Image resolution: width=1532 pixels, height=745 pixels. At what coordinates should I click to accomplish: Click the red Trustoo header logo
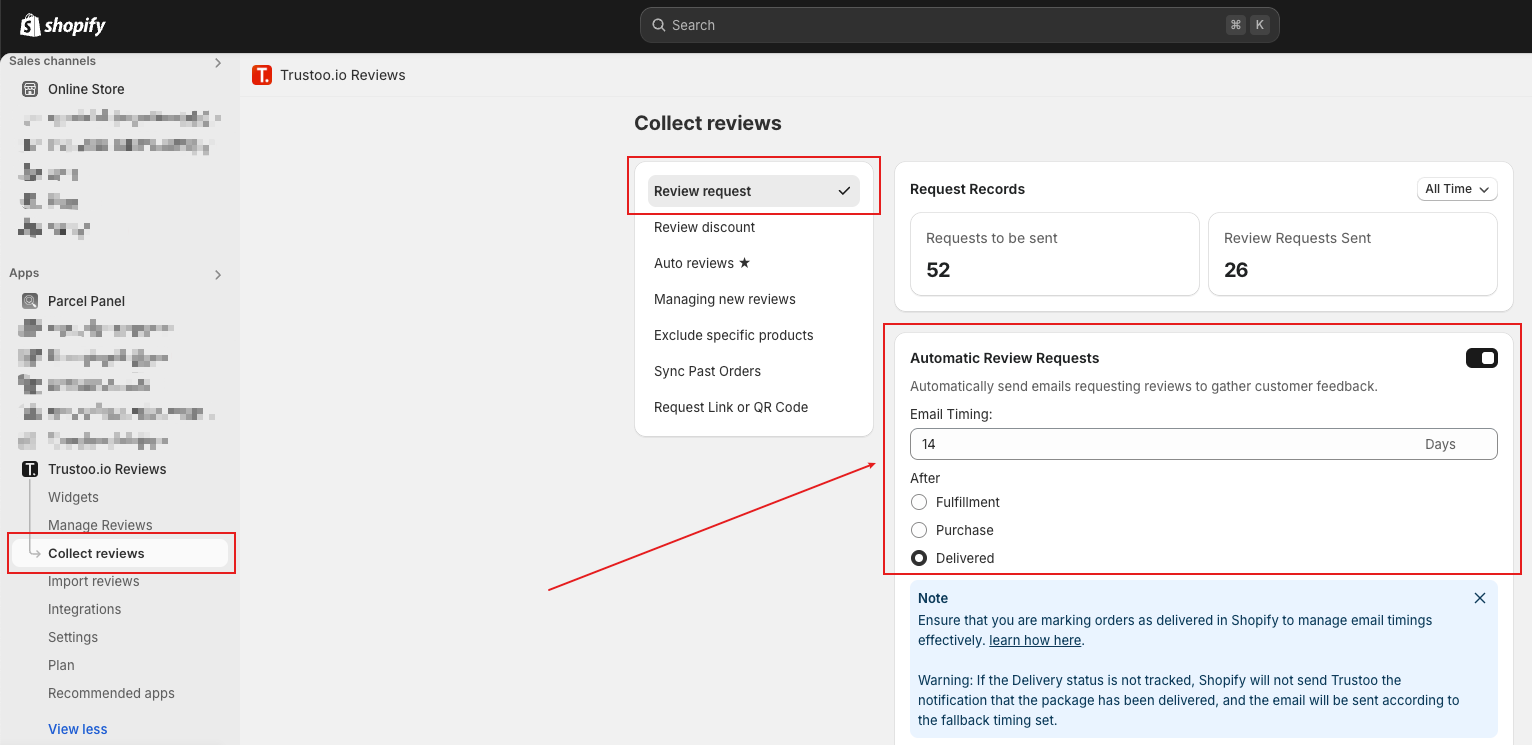262,75
